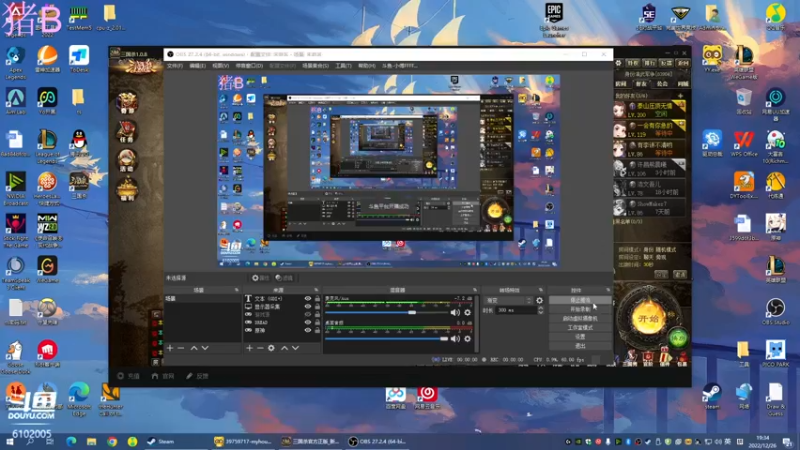Click the 退出 button in OBS
800x450 pixels.
click(x=580, y=346)
